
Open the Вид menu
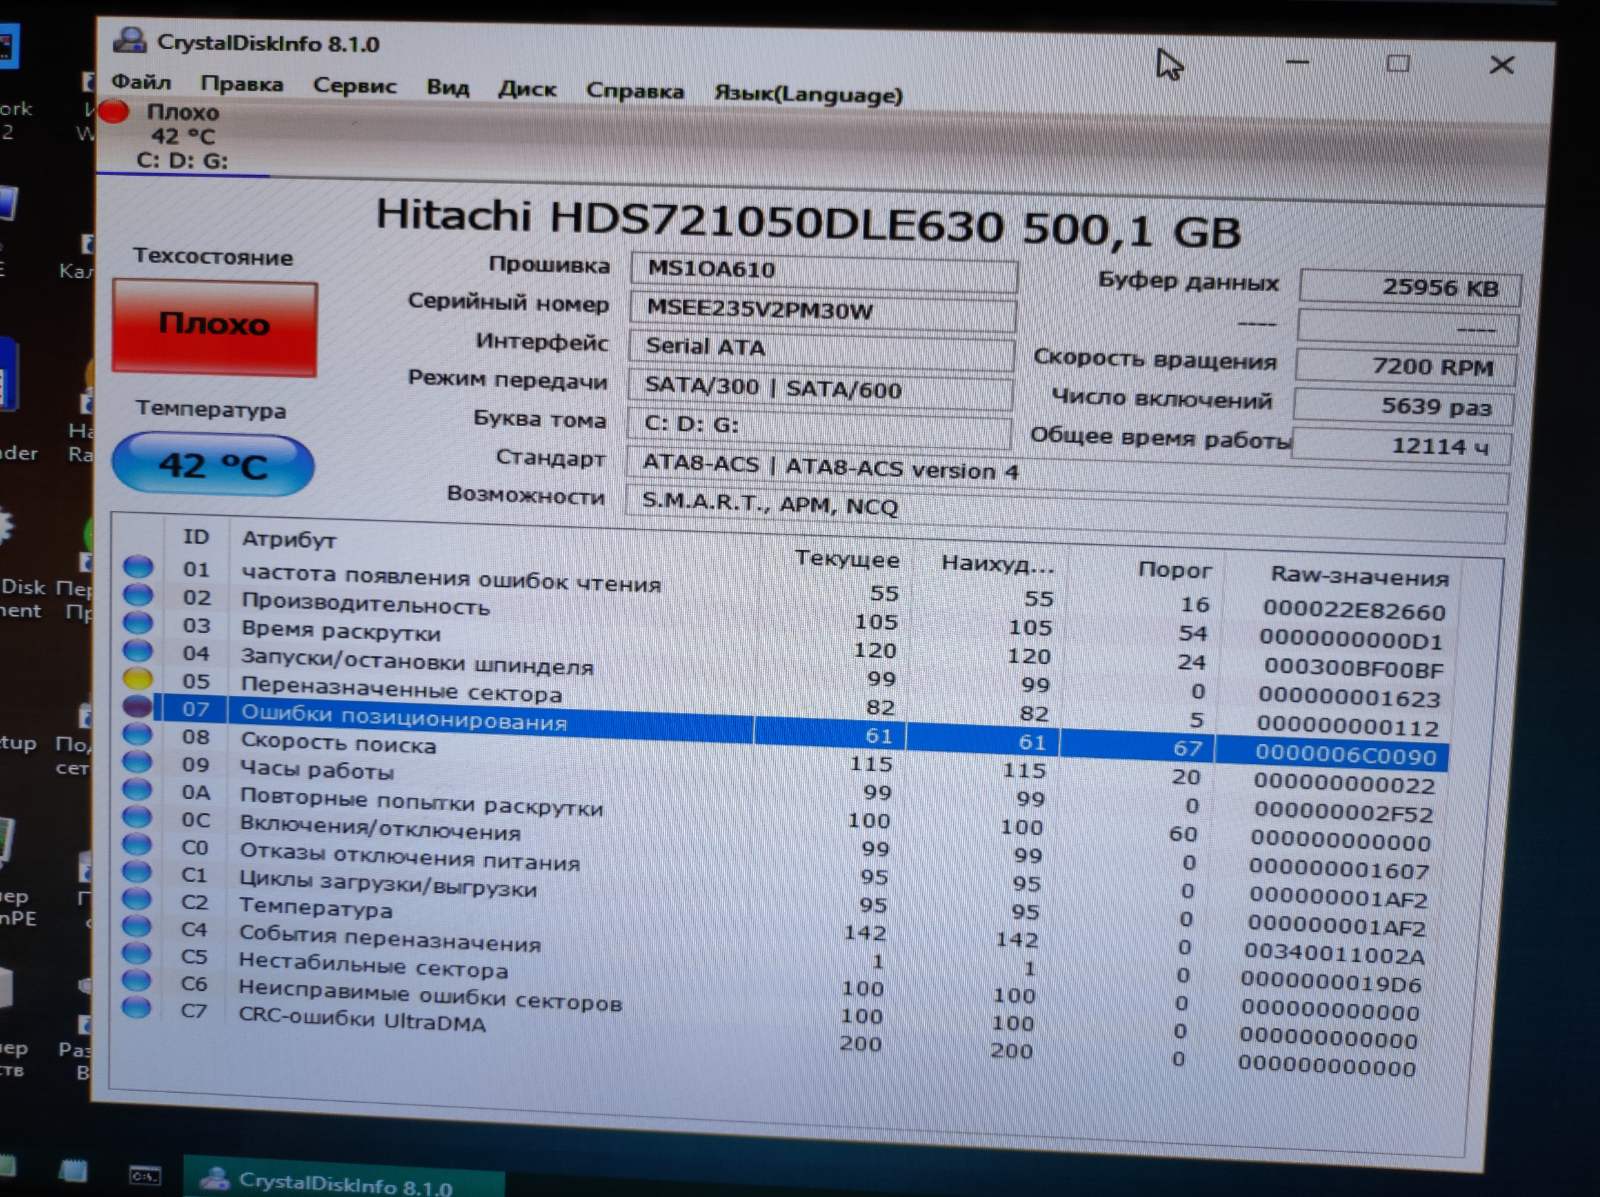click(x=447, y=87)
